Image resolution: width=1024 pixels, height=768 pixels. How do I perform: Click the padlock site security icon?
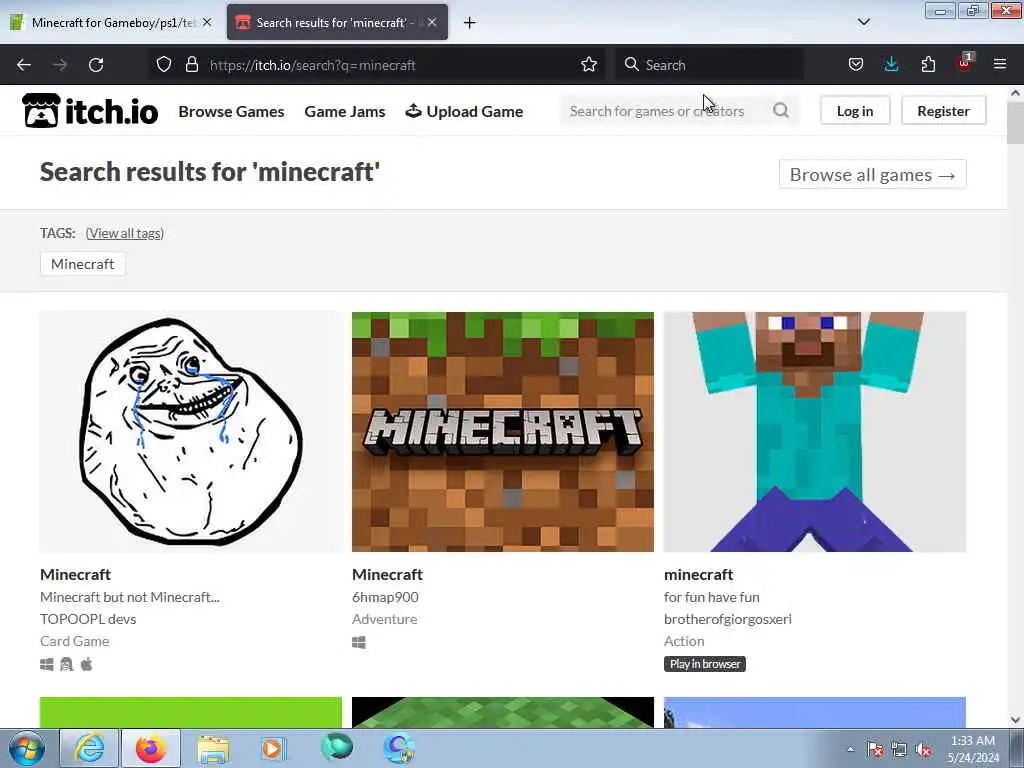191,65
